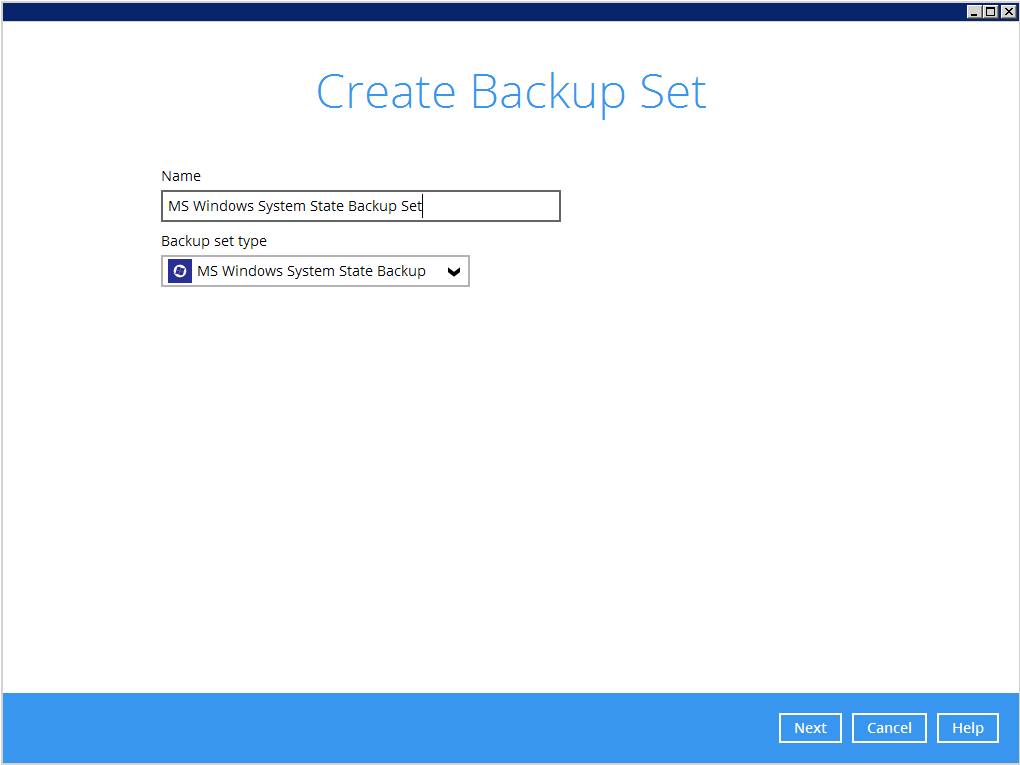Proceed with the Next button
This screenshot has width=1020, height=765.
810,728
